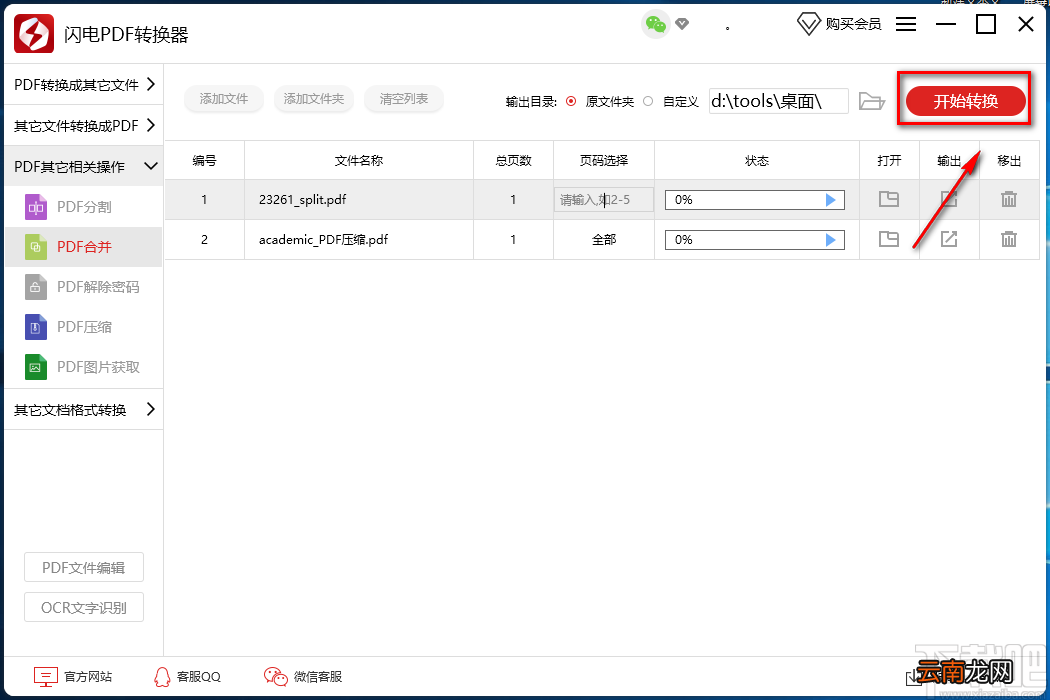The width and height of the screenshot is (1050, 700).
Task: Select PDF解除密码 in sidebar
Action: point(84,287)
